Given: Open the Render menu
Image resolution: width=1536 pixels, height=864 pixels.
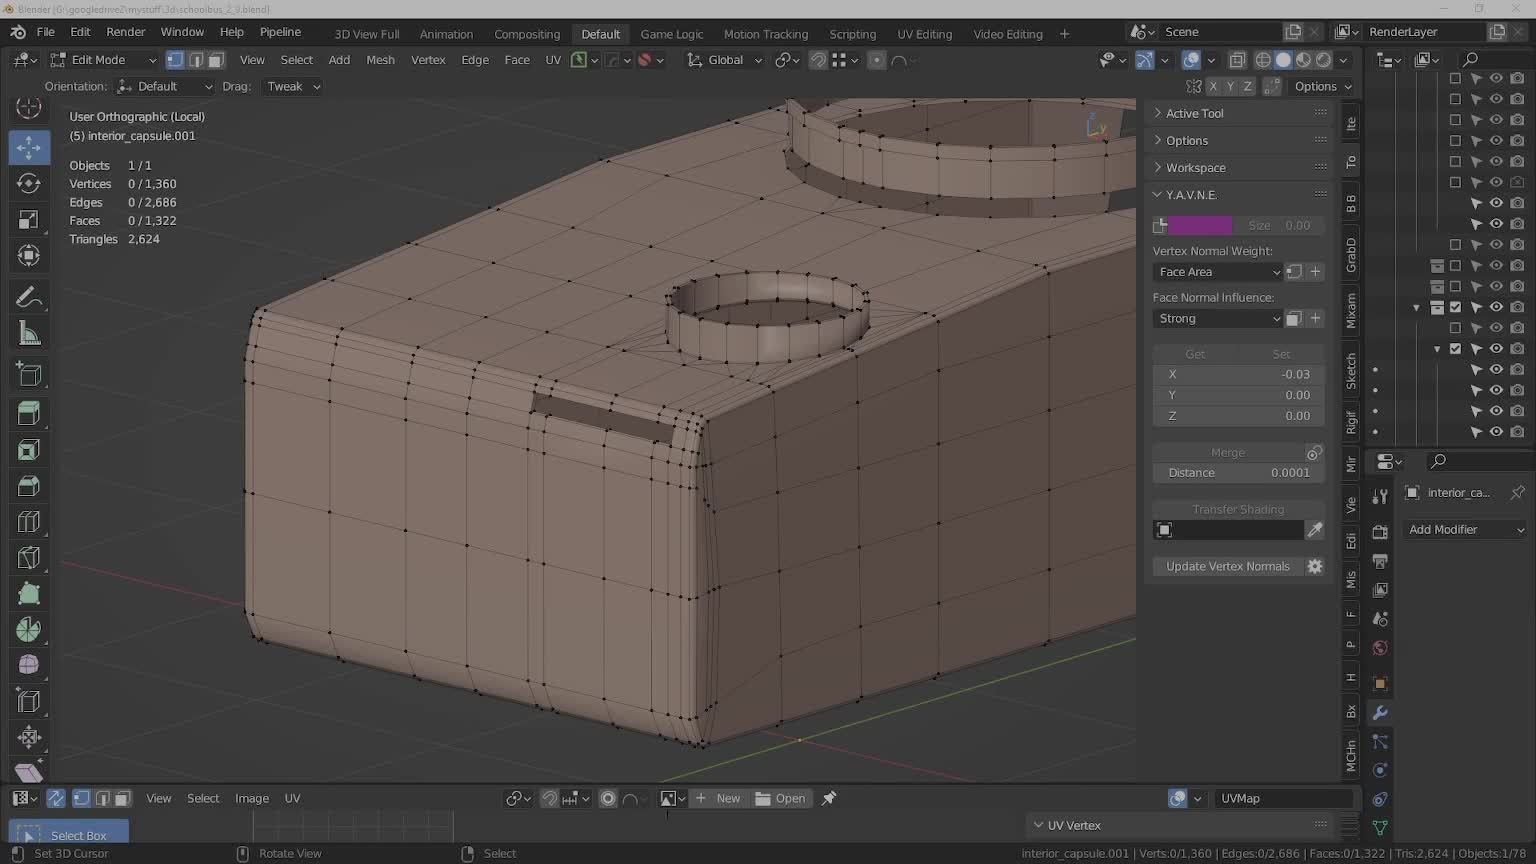Looking at the screenshot, I should (x=125, y=32).
